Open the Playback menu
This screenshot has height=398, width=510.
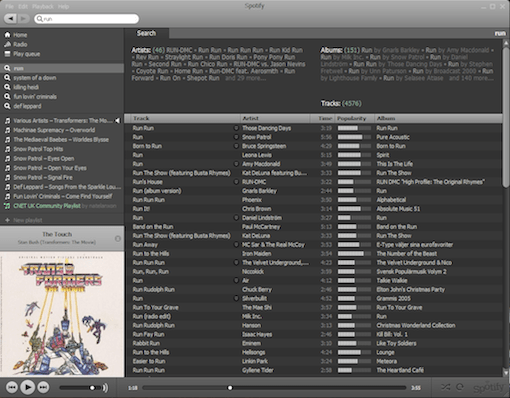43,6
